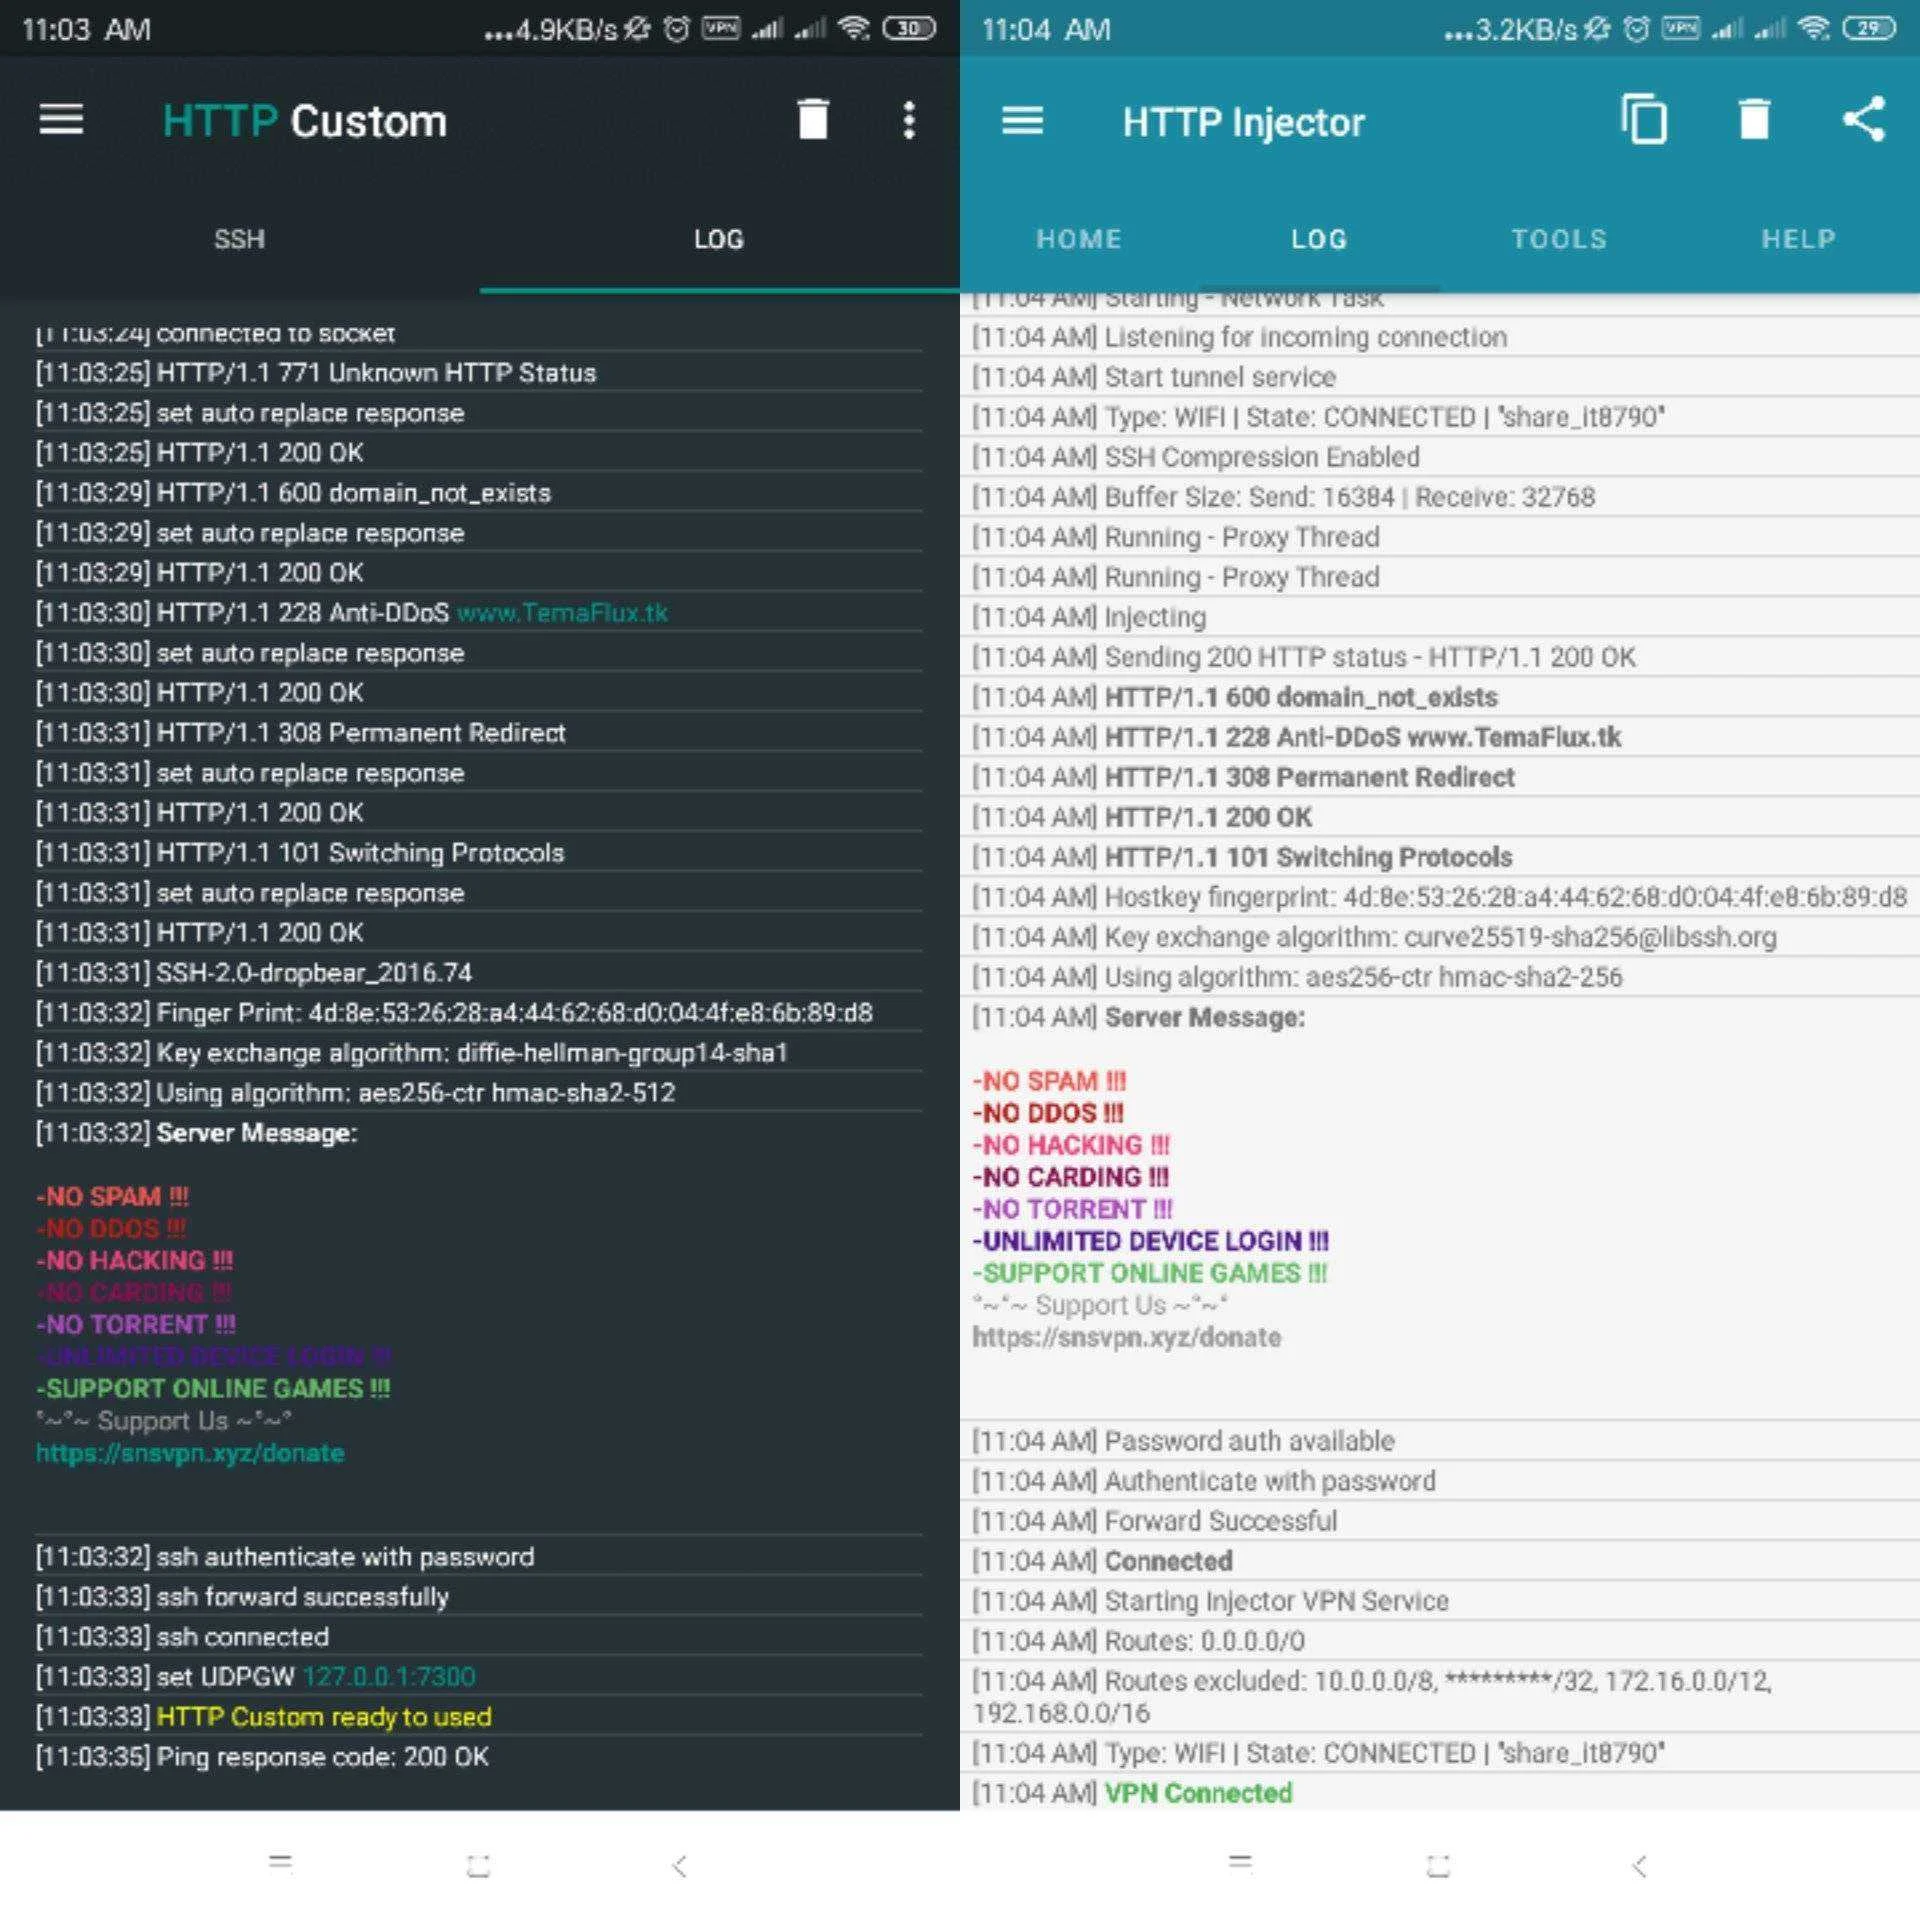Copy the HTTP Injector log
The width and height of the screenshot is (1920, 1920).
(1644, 120)
